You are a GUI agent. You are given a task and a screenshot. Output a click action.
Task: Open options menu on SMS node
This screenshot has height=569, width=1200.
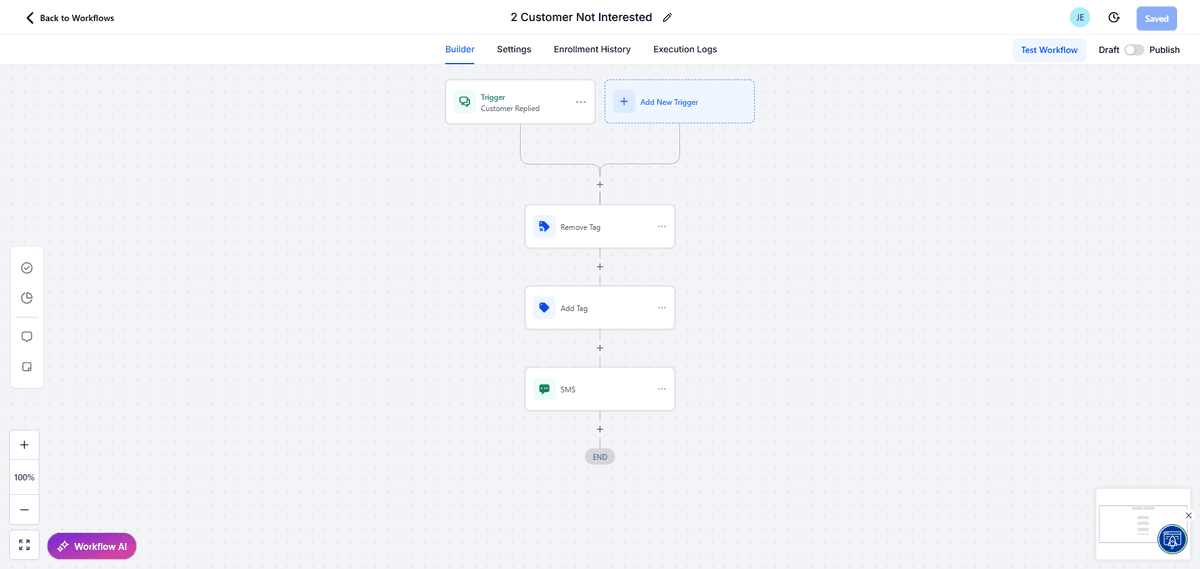(661, 388)
